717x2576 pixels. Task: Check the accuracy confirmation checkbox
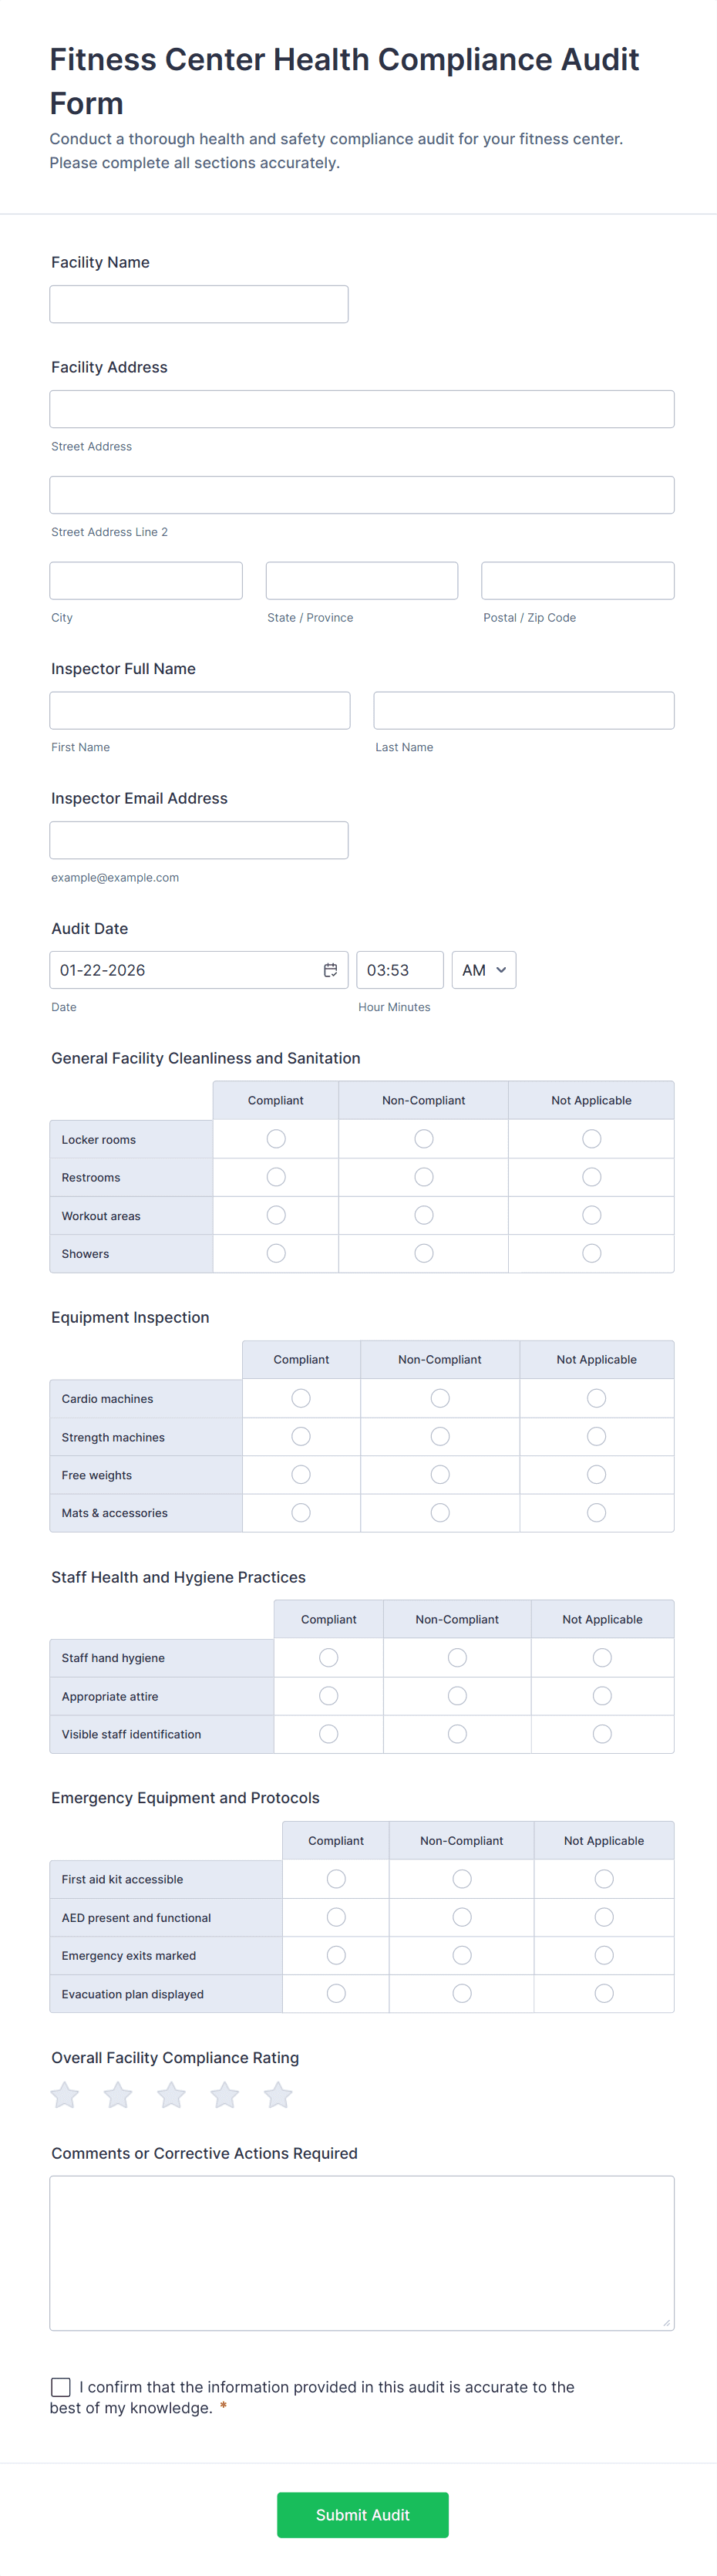(61, 2387)
